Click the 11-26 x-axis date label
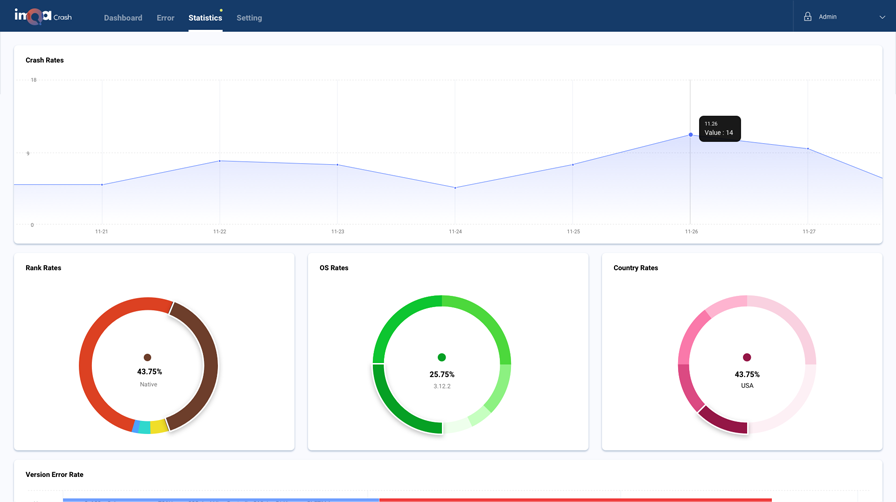Screen dimensions: 896x502 click(x=691, y=232)
